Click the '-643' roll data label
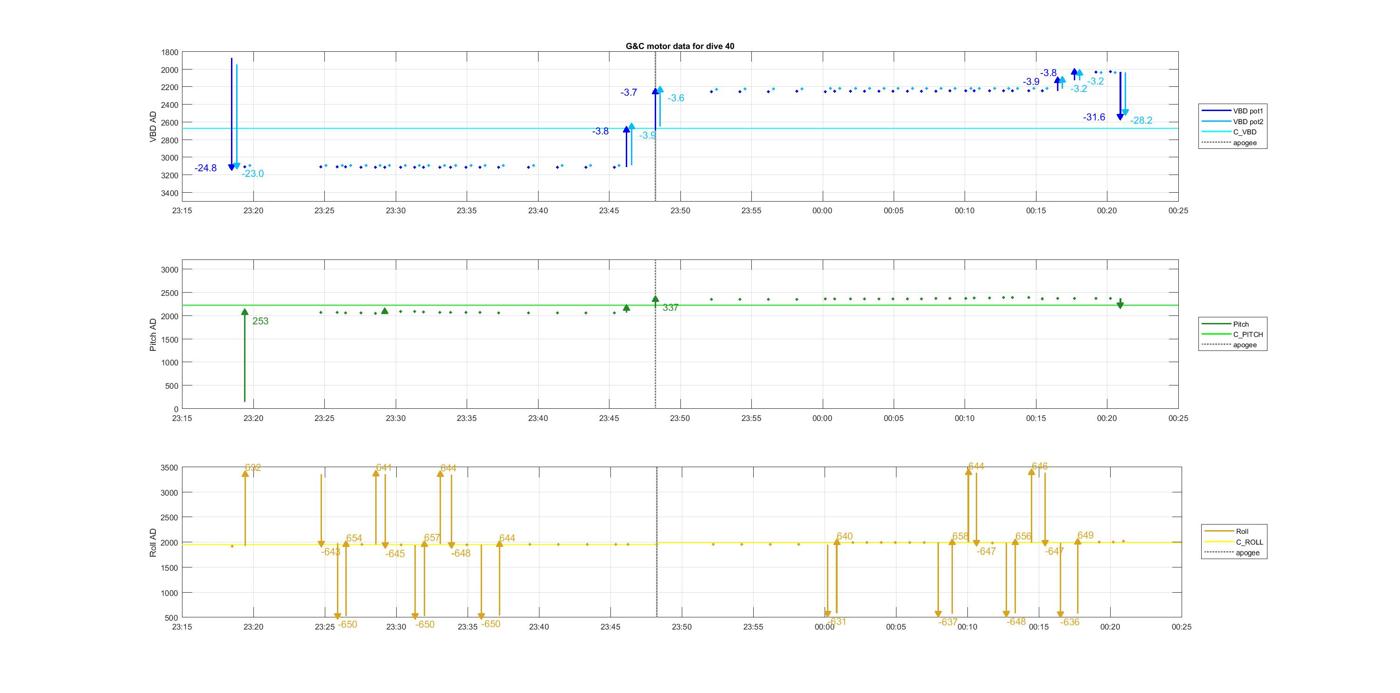This screenshot has height=693, width=1400. 331,552
